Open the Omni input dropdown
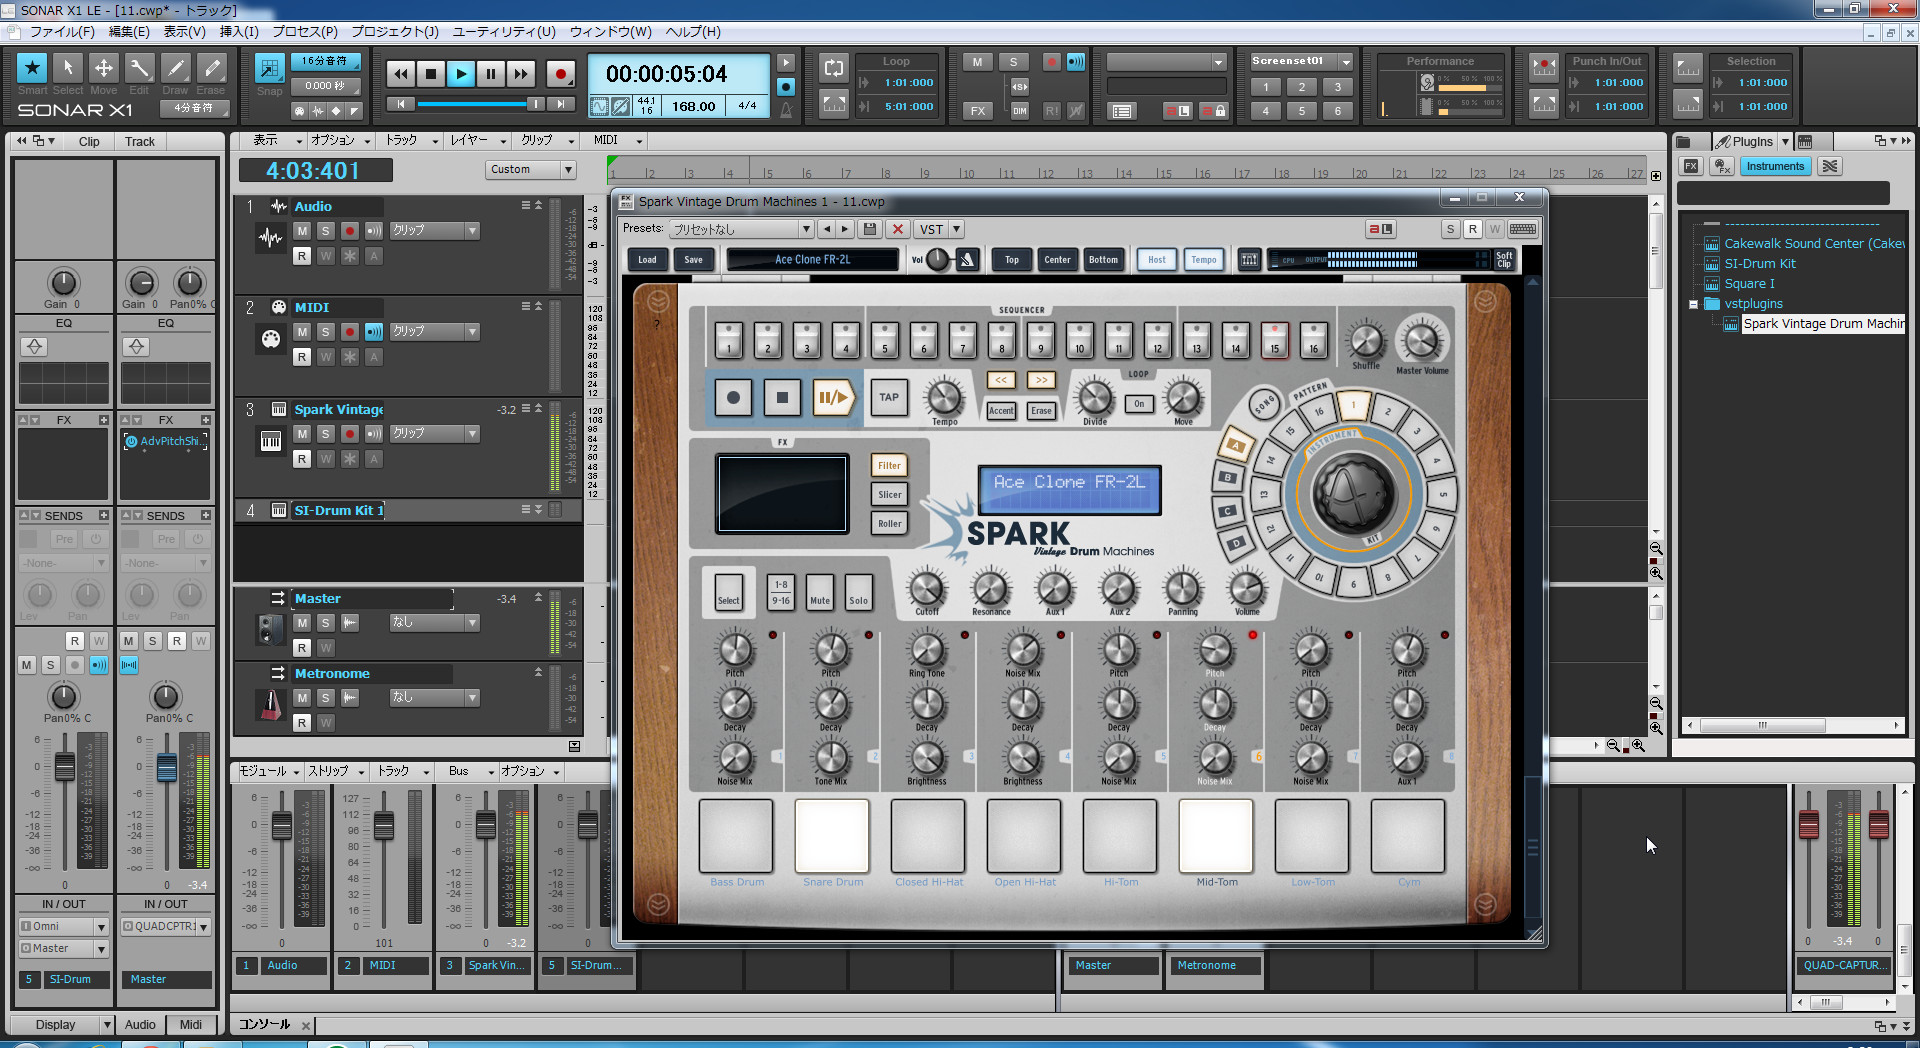Image resolution: width=1920 pixels, height=1048 pixels. [x=101, y=927]
